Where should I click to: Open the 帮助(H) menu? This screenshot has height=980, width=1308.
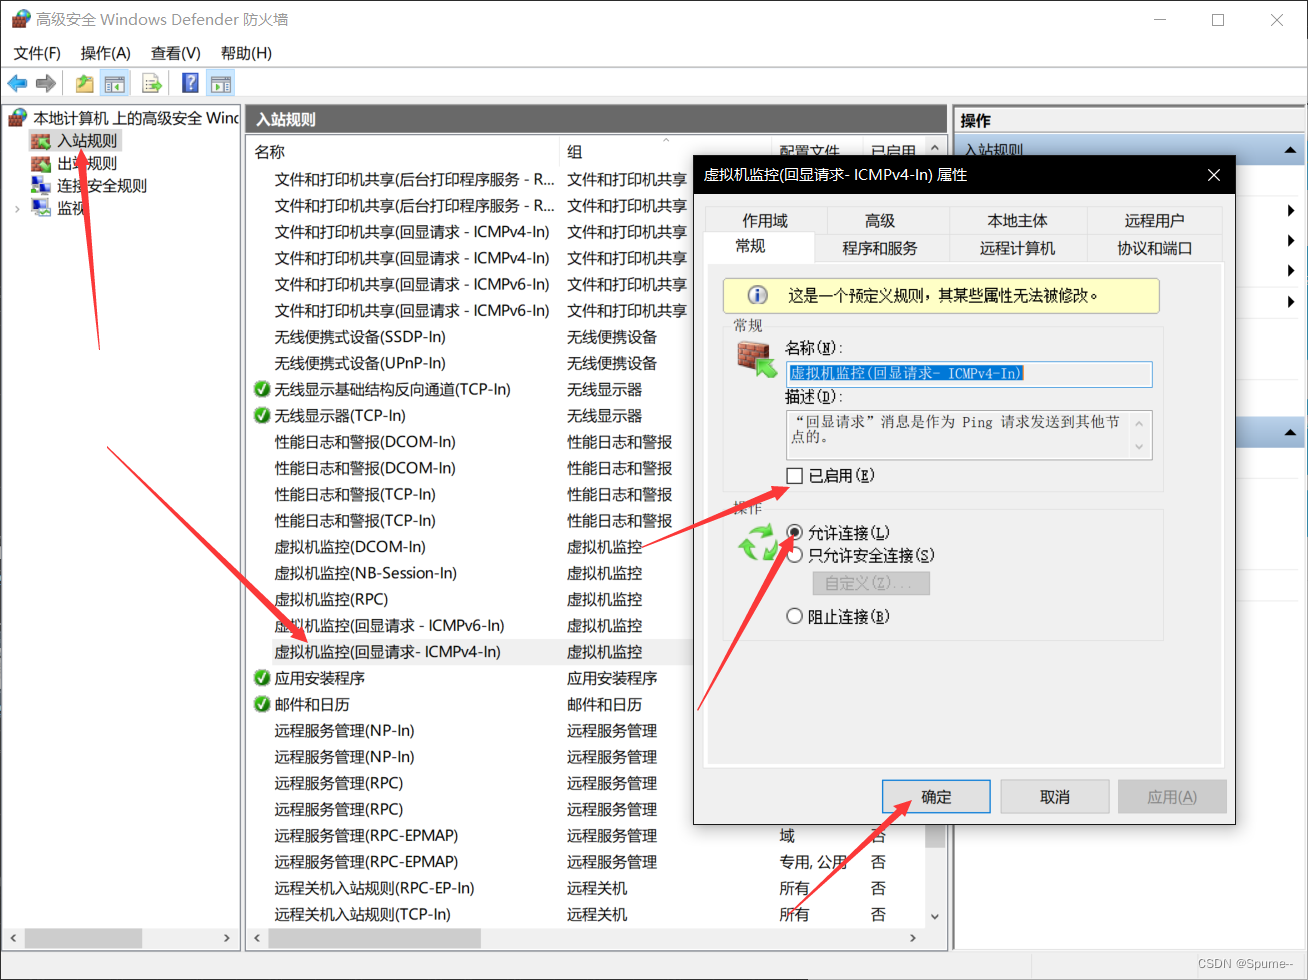click(246, 53)
